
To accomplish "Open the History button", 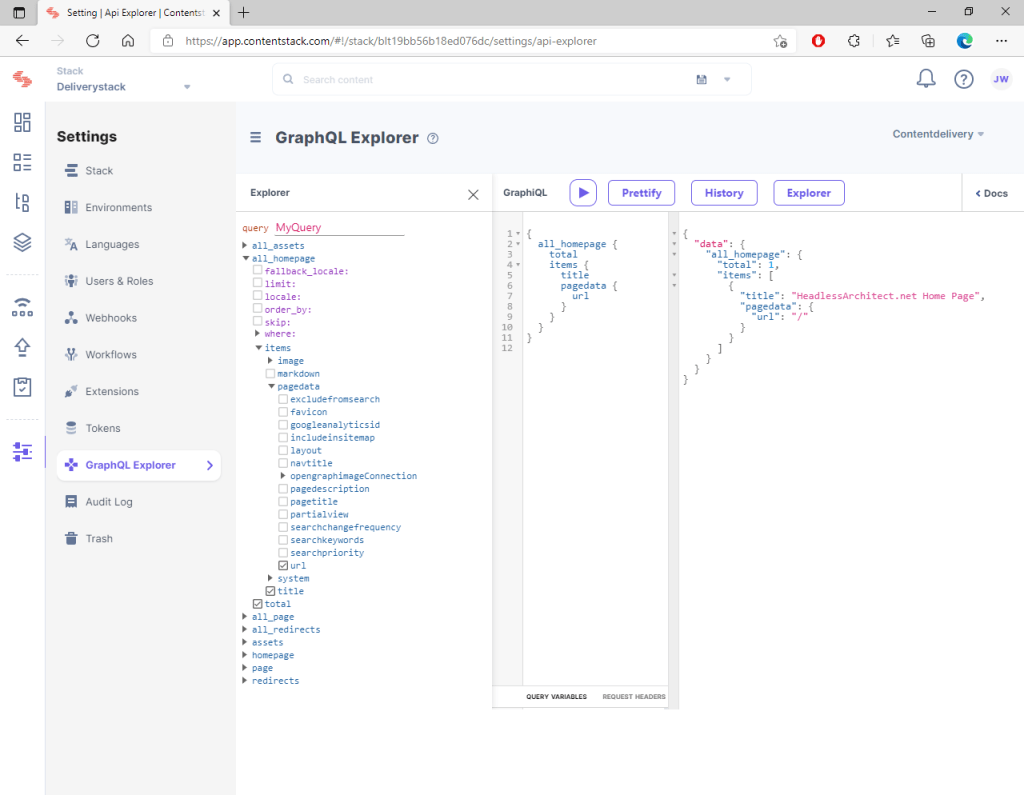I will [723, 193].
